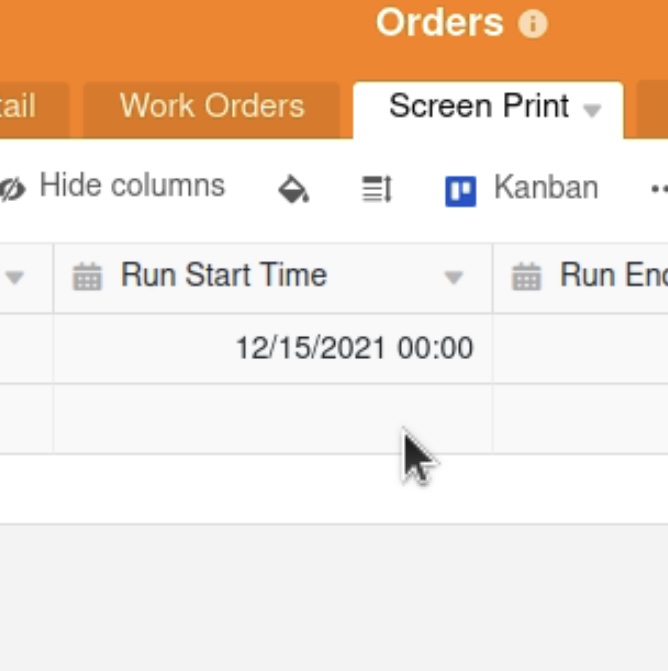Switch to the partially visible tab left of Work Orders

25,106
